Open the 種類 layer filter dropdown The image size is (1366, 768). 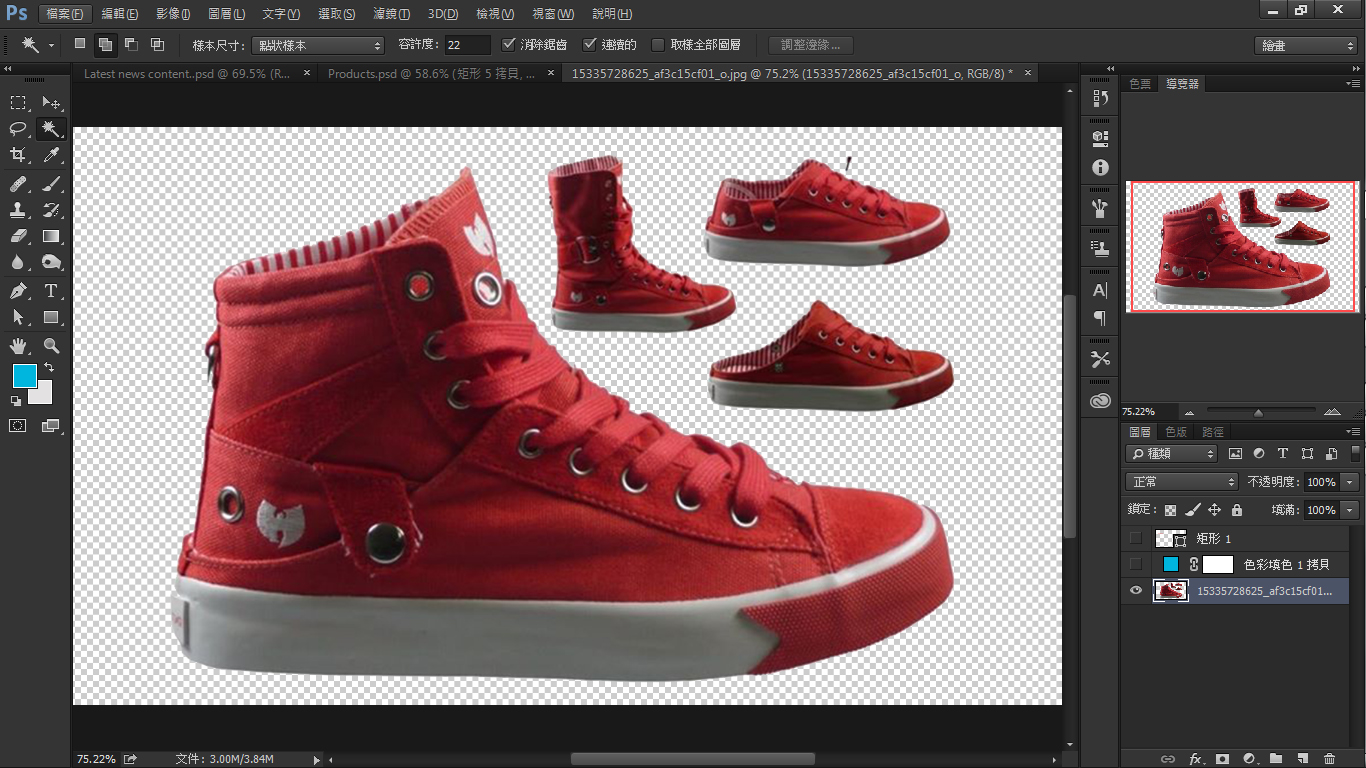1171,453
